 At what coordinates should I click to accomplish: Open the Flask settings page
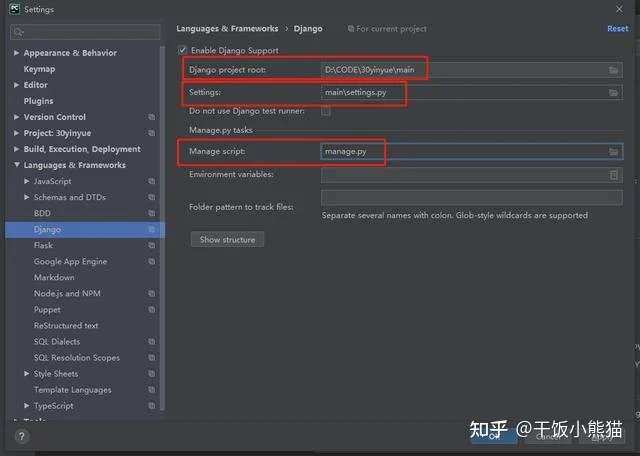[x=43, y=245]
